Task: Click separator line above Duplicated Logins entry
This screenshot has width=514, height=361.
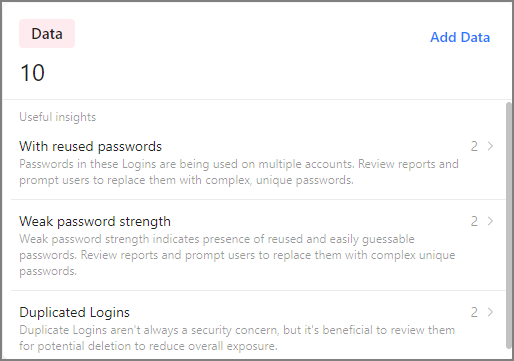Action: coord(258,290)
